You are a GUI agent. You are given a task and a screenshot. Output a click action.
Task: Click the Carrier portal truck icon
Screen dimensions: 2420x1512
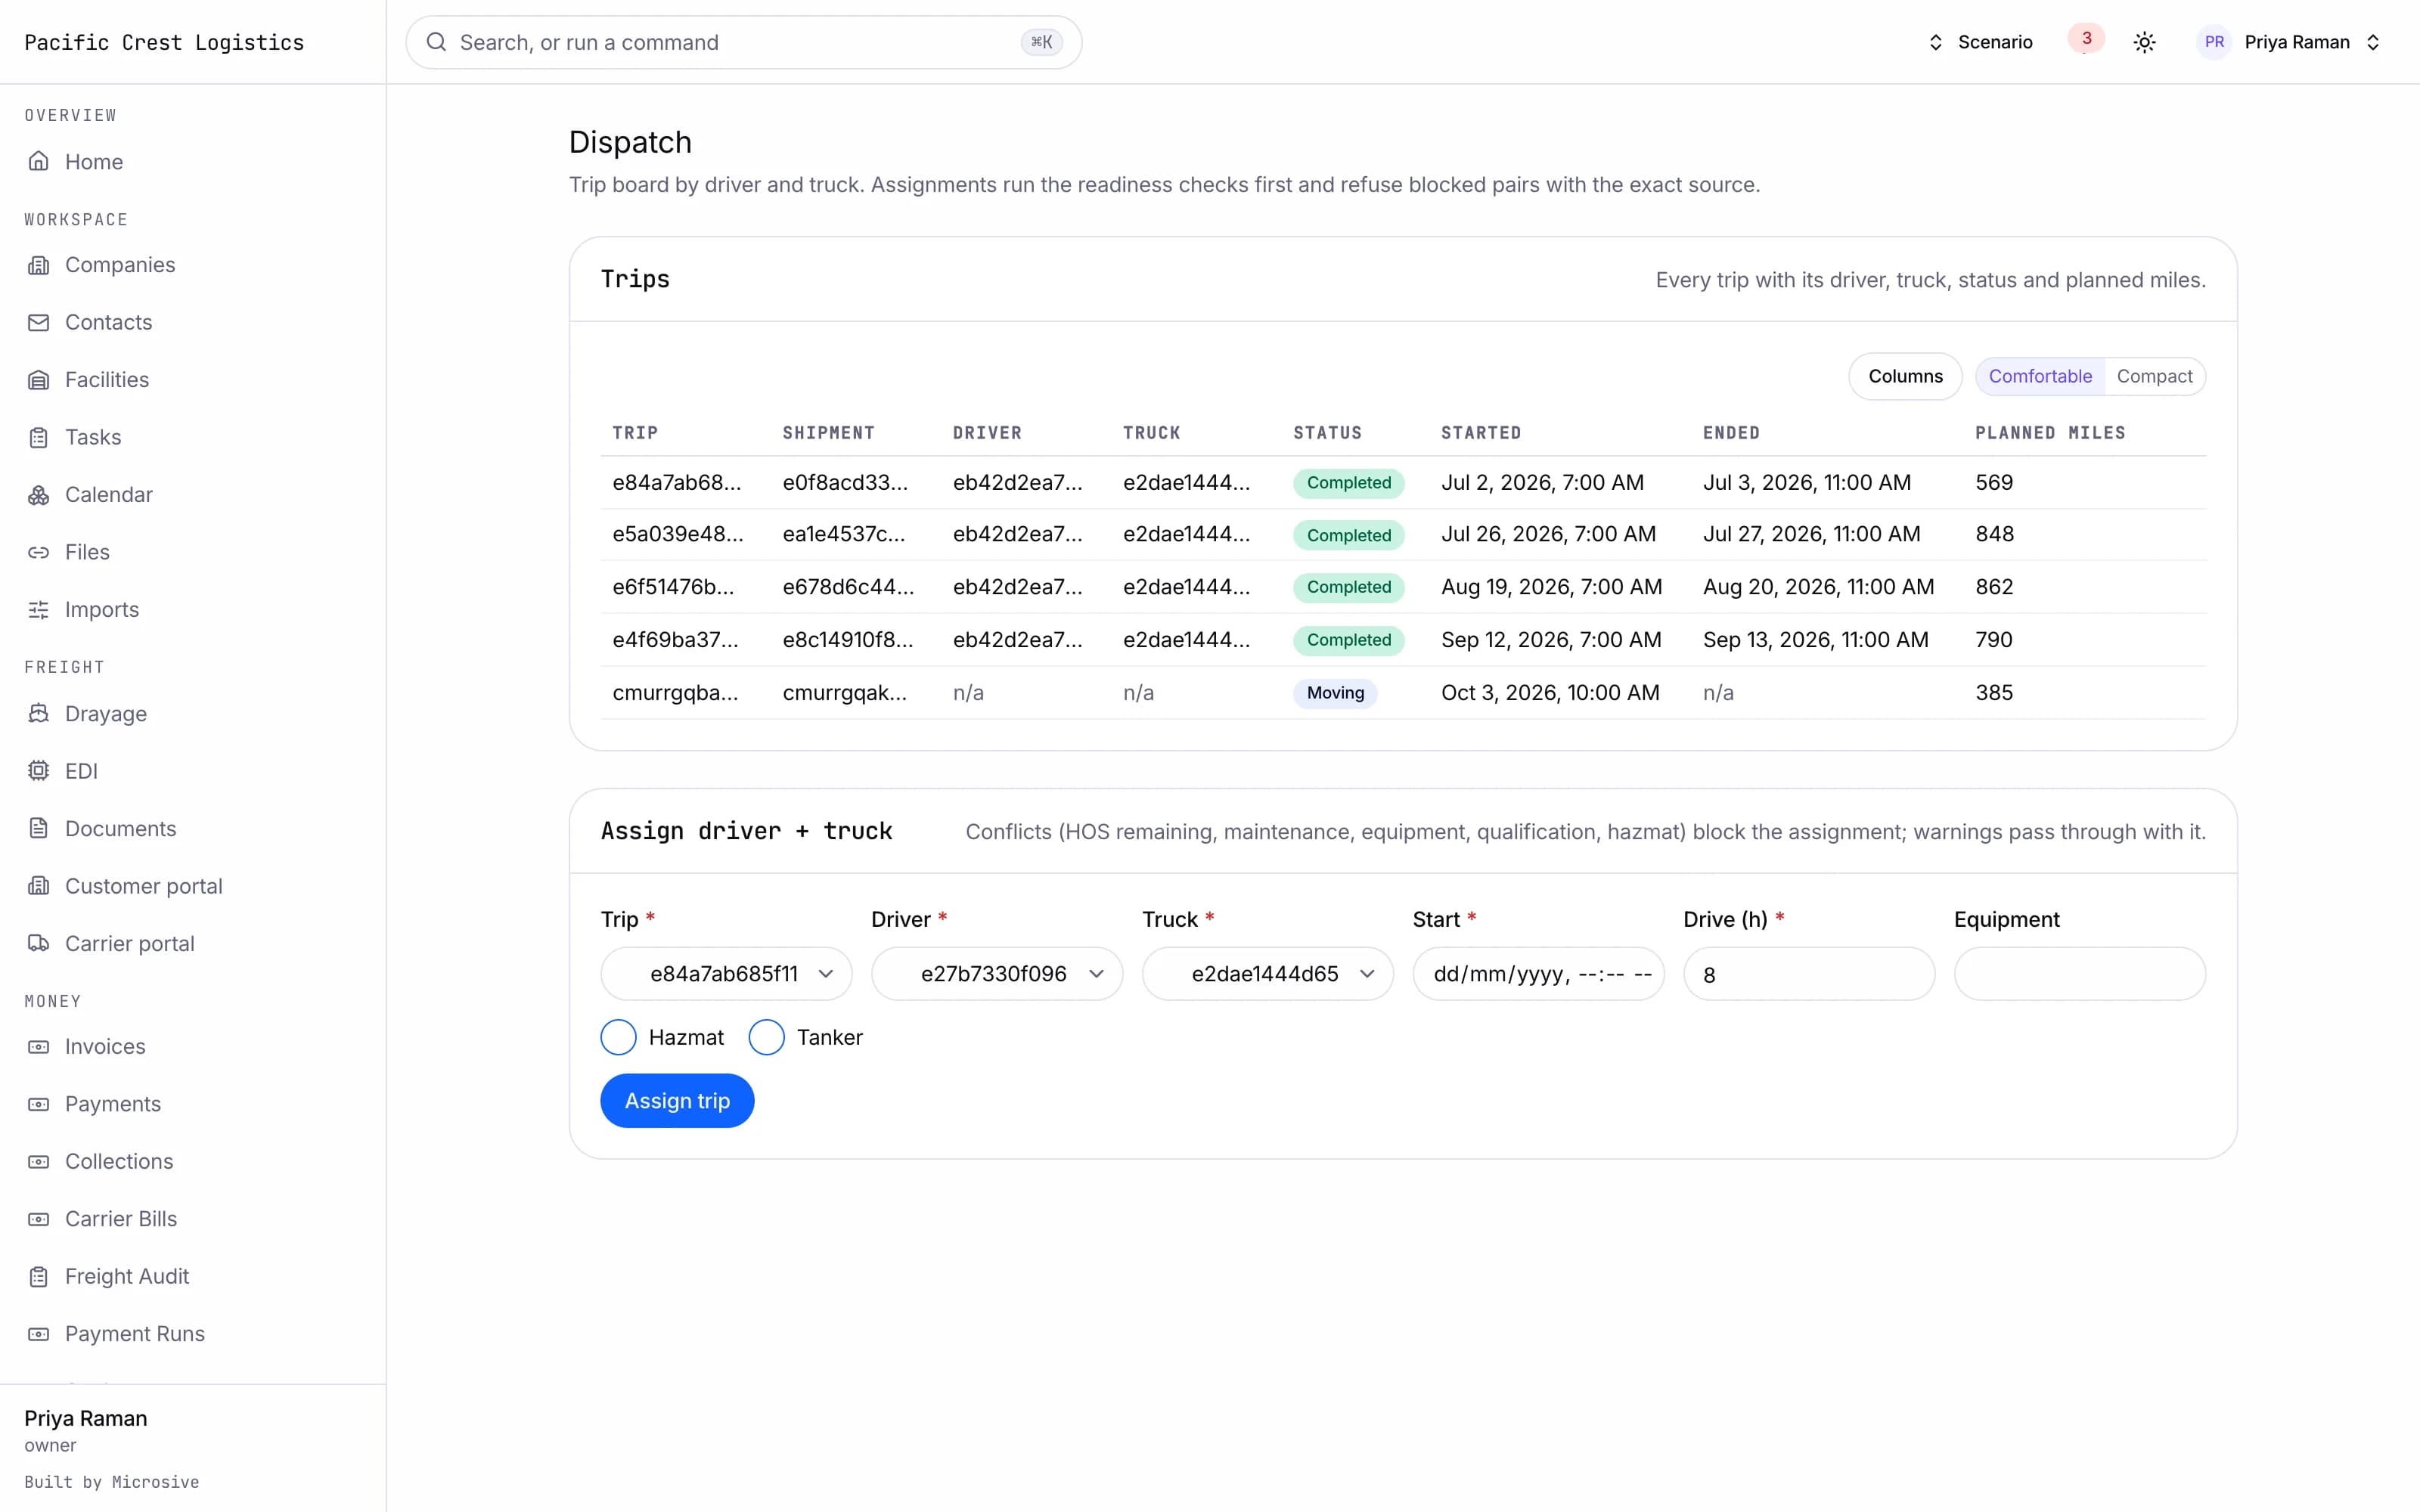tap(38, 944)
